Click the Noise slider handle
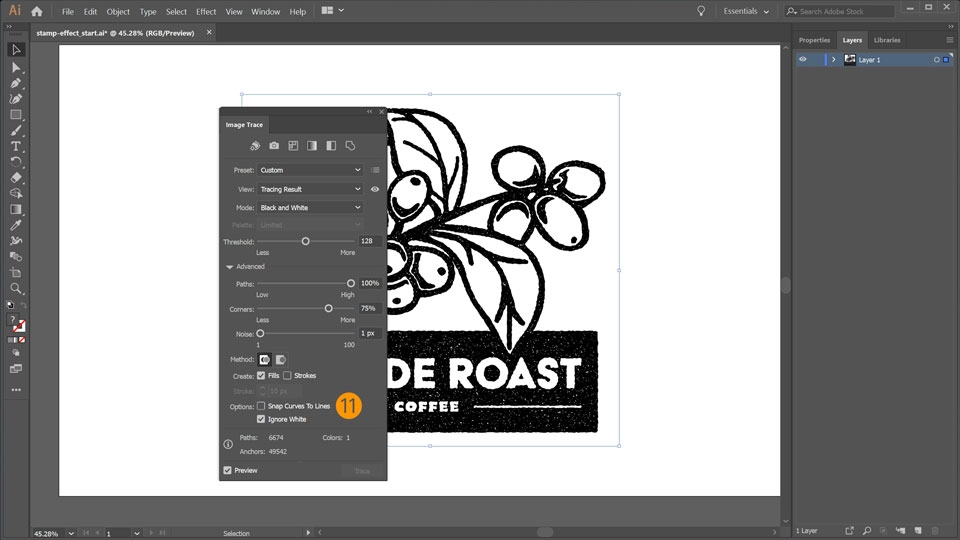This screenshot has height=540, width=960. (x=260, y=334)
